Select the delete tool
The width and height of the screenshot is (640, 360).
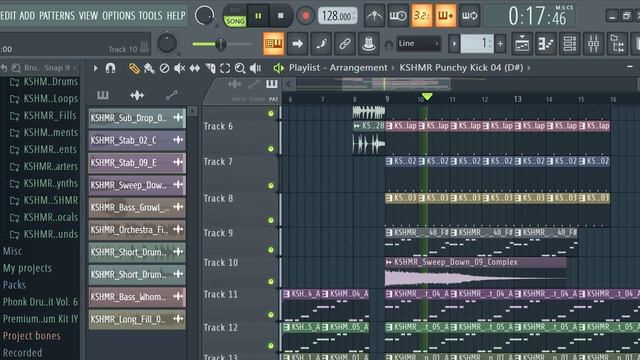pos(164,68)
